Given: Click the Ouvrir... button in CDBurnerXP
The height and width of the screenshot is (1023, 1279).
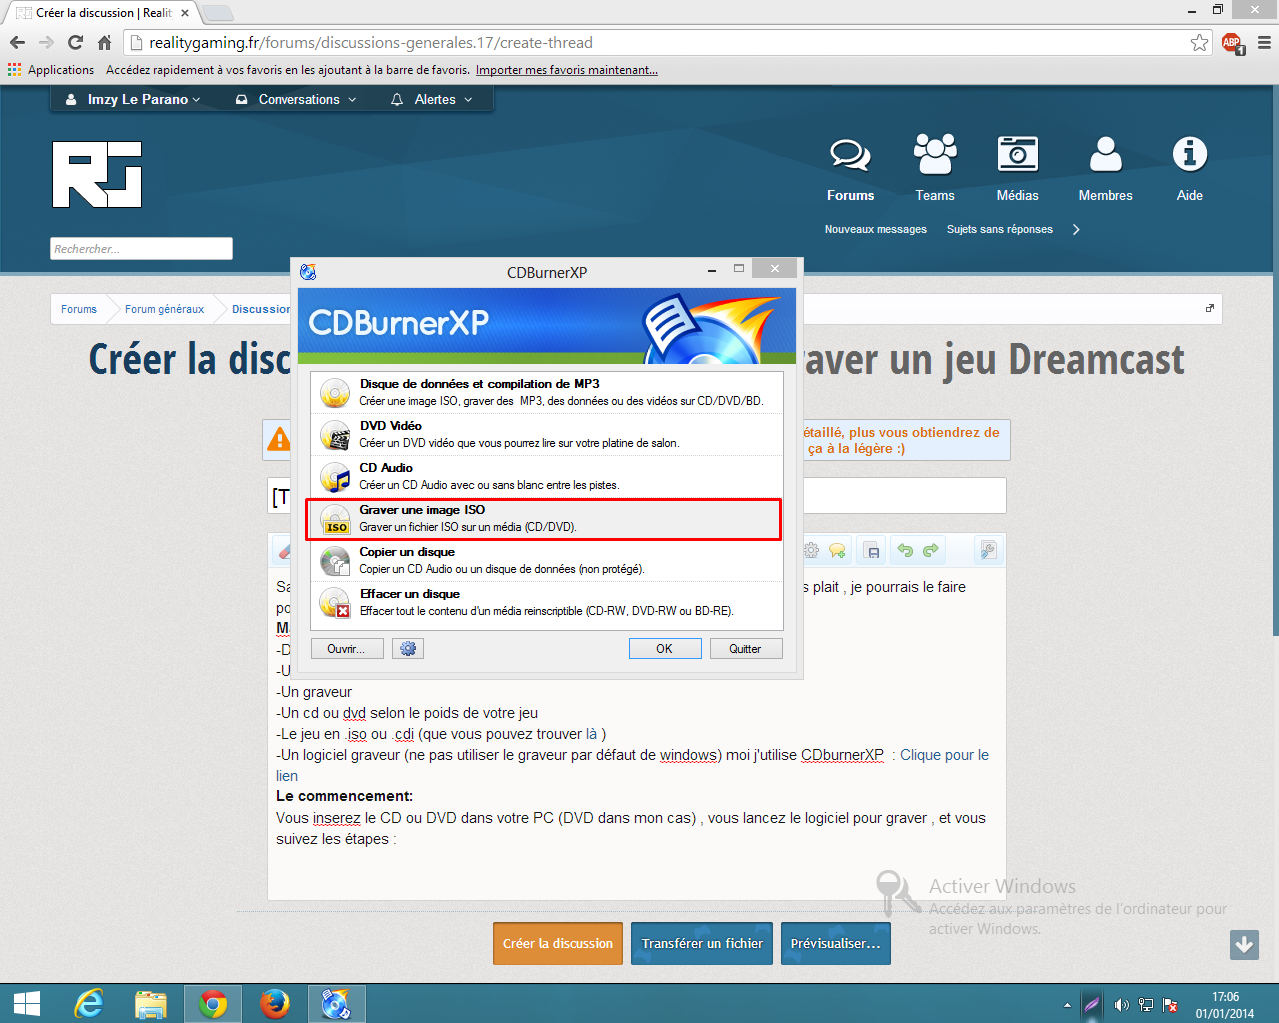Looking at the screenshot, I should coord(346,649).
